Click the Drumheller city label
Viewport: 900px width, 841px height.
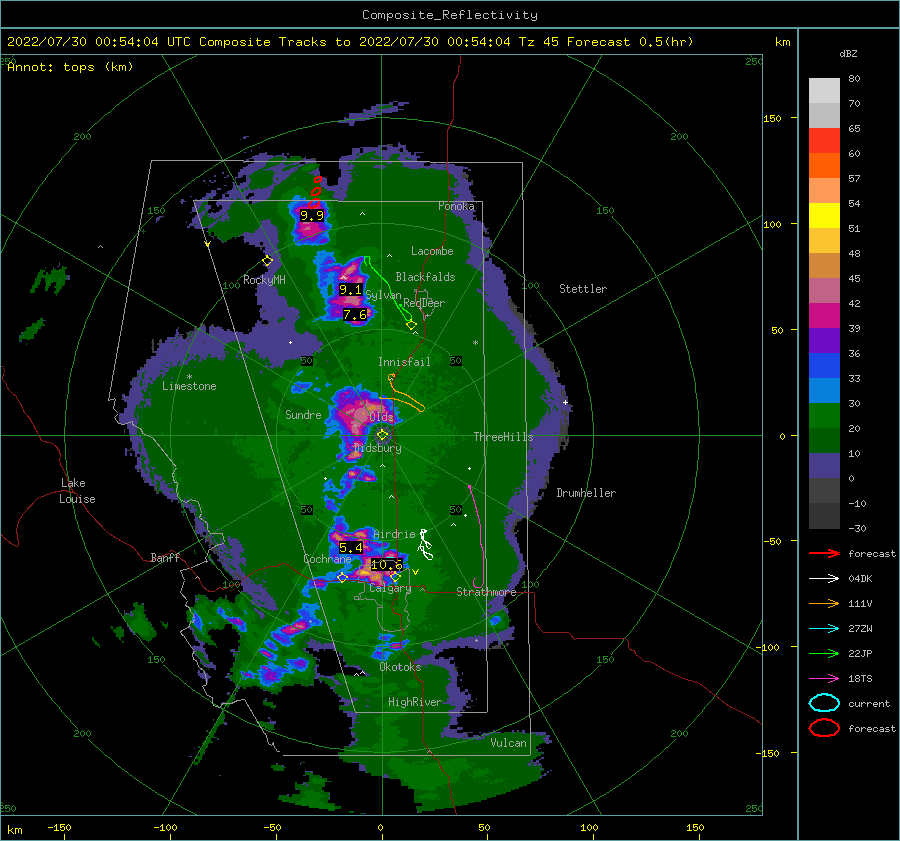586,493
